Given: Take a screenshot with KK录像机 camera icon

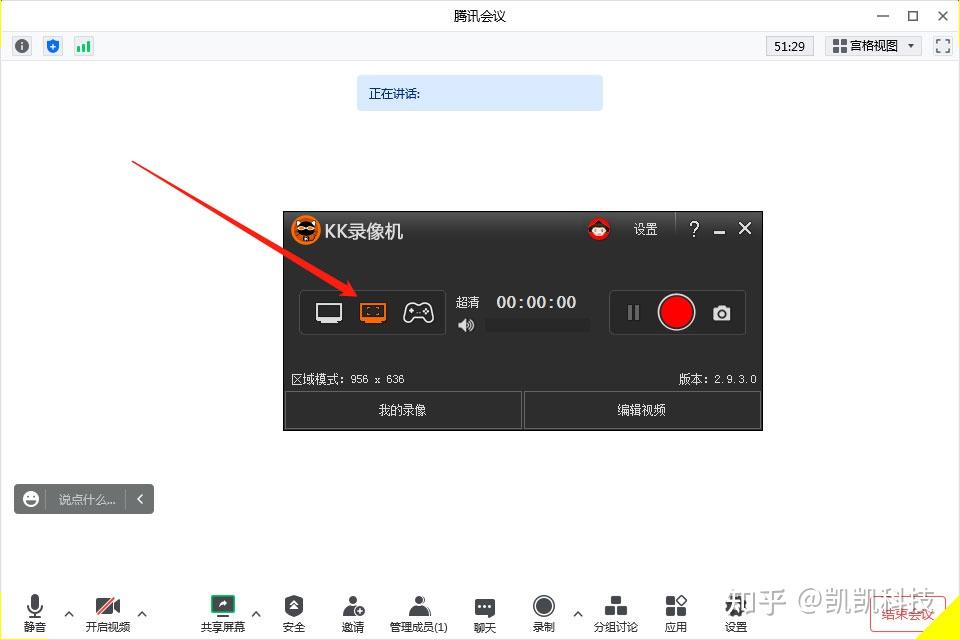Looking at the screenshot, I should point(722,312).
